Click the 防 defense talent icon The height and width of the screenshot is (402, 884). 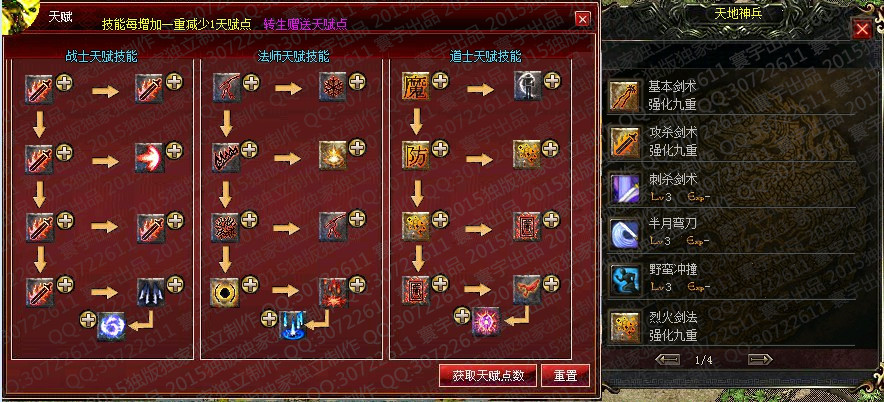pyautogui.click(x=416, y=156)
